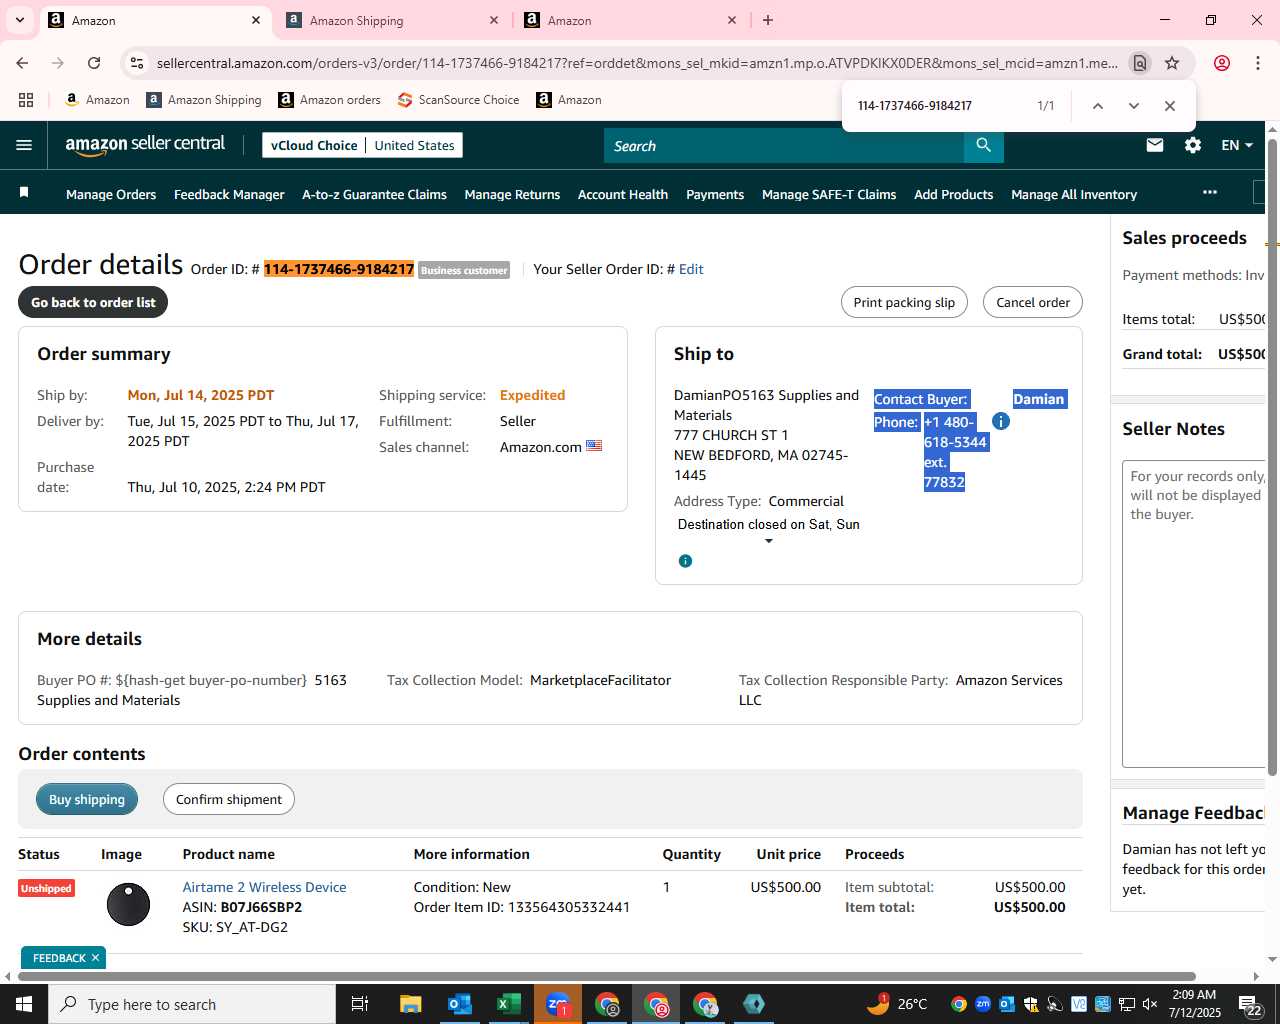Image resolution: width=1280 pixels, height=1024 pixels.
Task: Open Payments menu item
Action: [715, 194]
